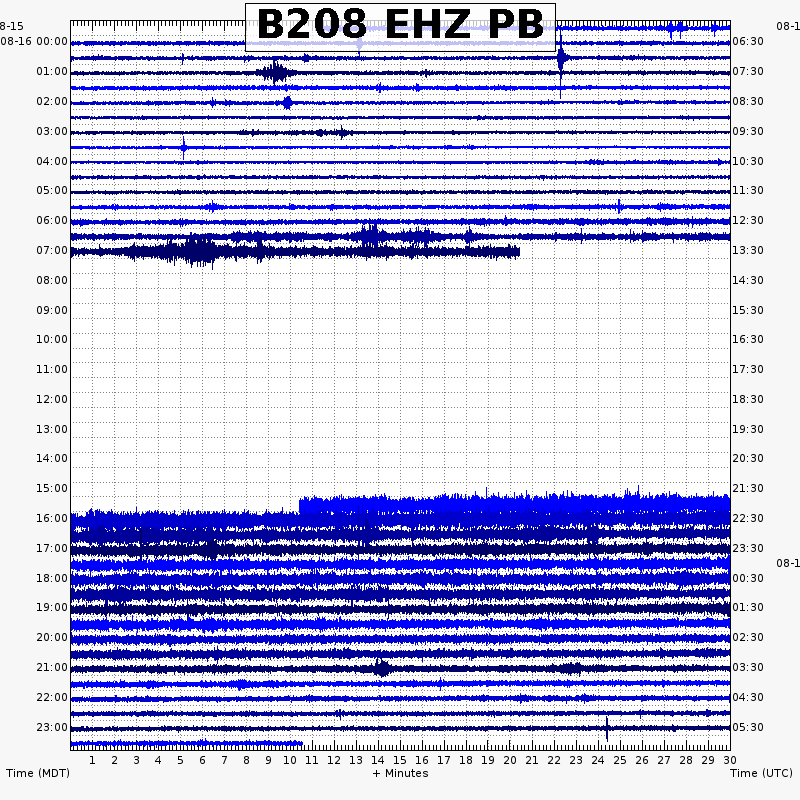800x800 pixels.
Task: Click the '06:30' UTC time label
Action: (748, 41)
